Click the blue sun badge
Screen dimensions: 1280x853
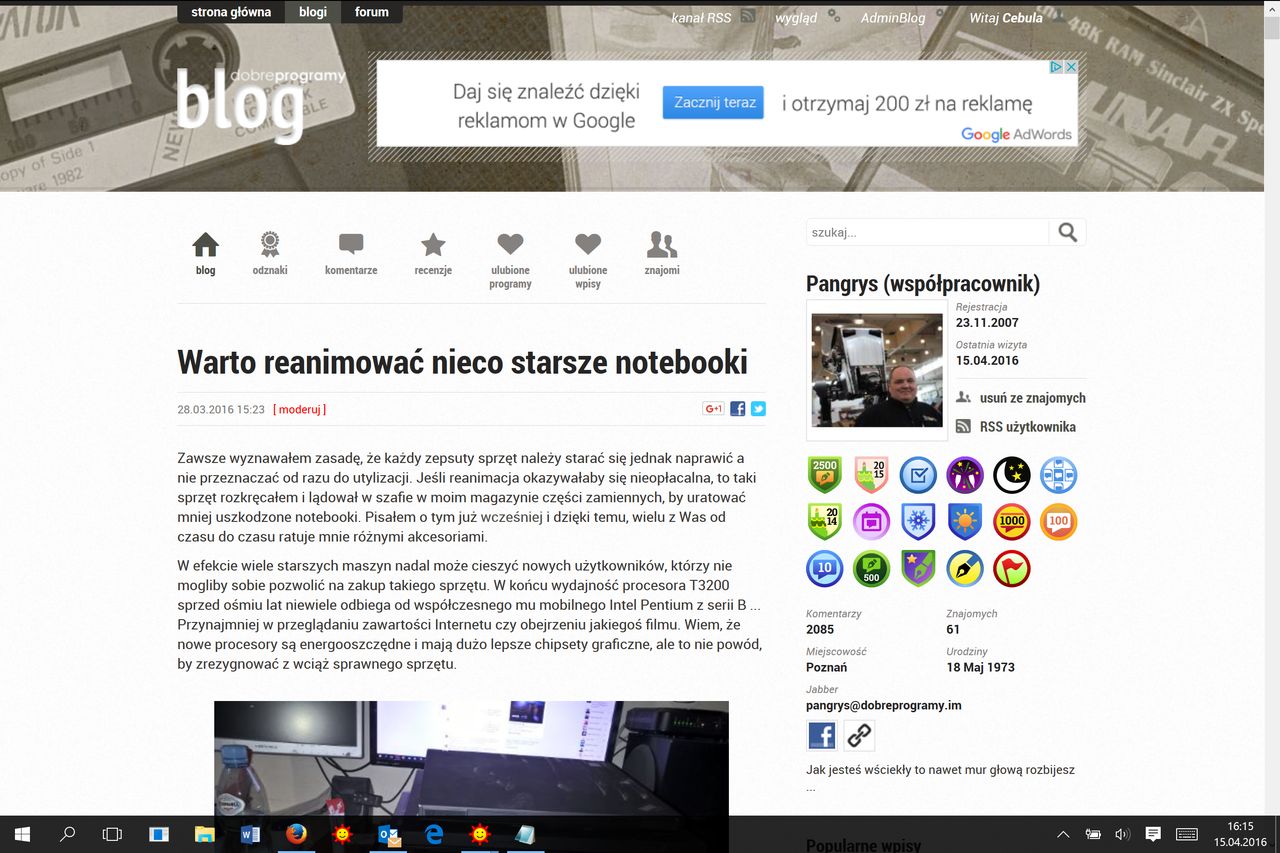[965, 522]
